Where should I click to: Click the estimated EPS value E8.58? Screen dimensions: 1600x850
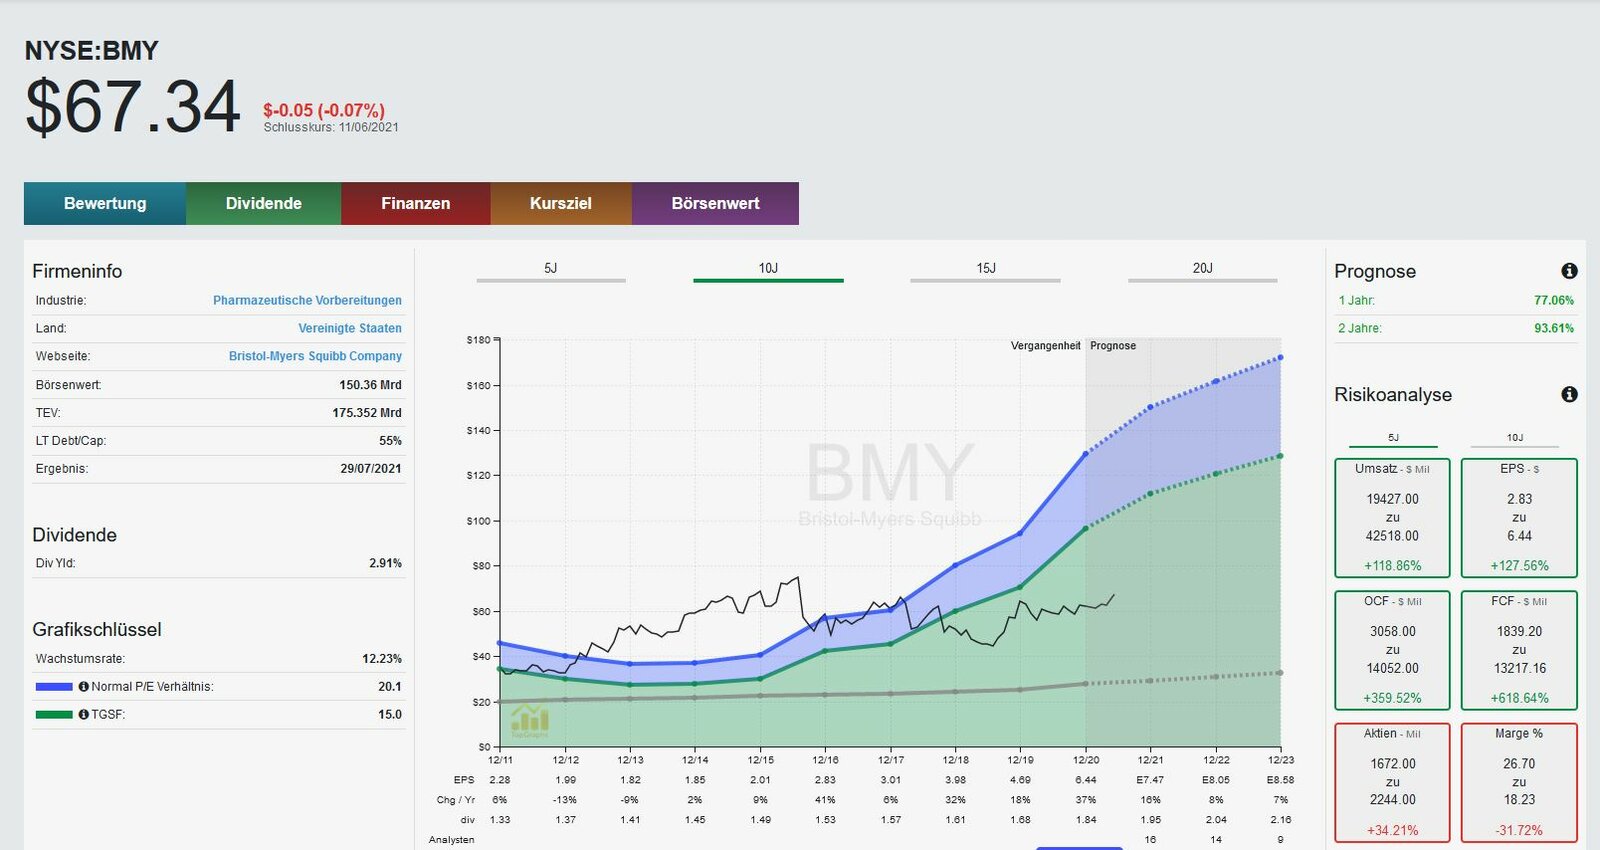1280,780
